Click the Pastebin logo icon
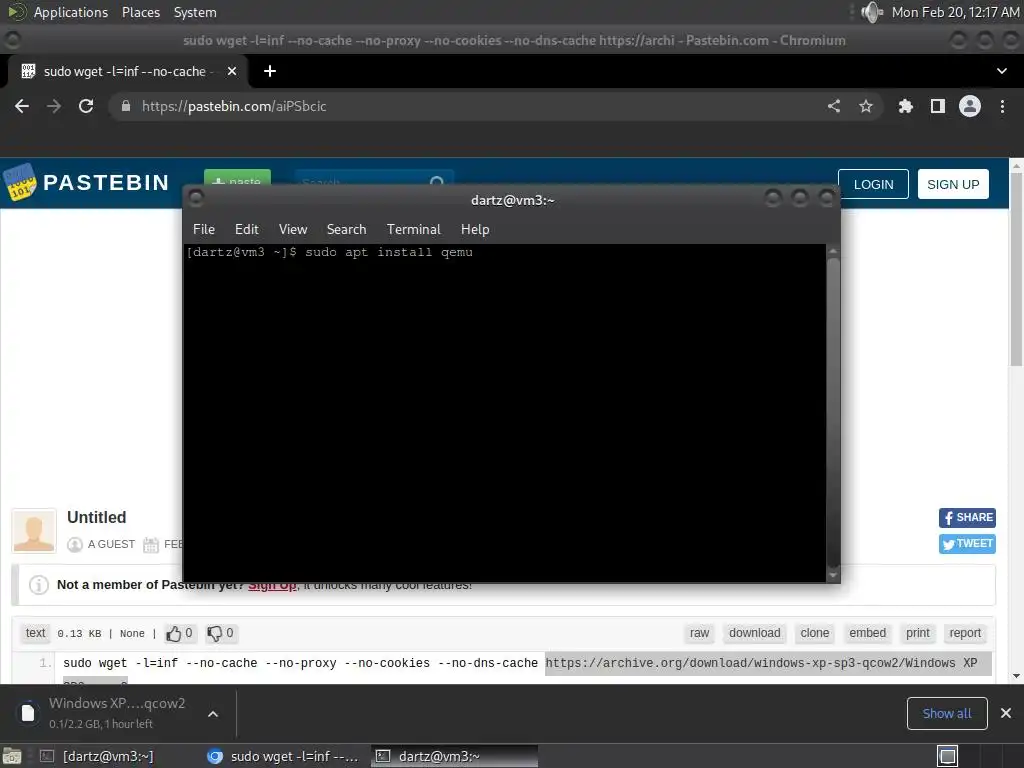Image resolution: width=1024 pixels, height=768 pixels. tap(19, 182)
